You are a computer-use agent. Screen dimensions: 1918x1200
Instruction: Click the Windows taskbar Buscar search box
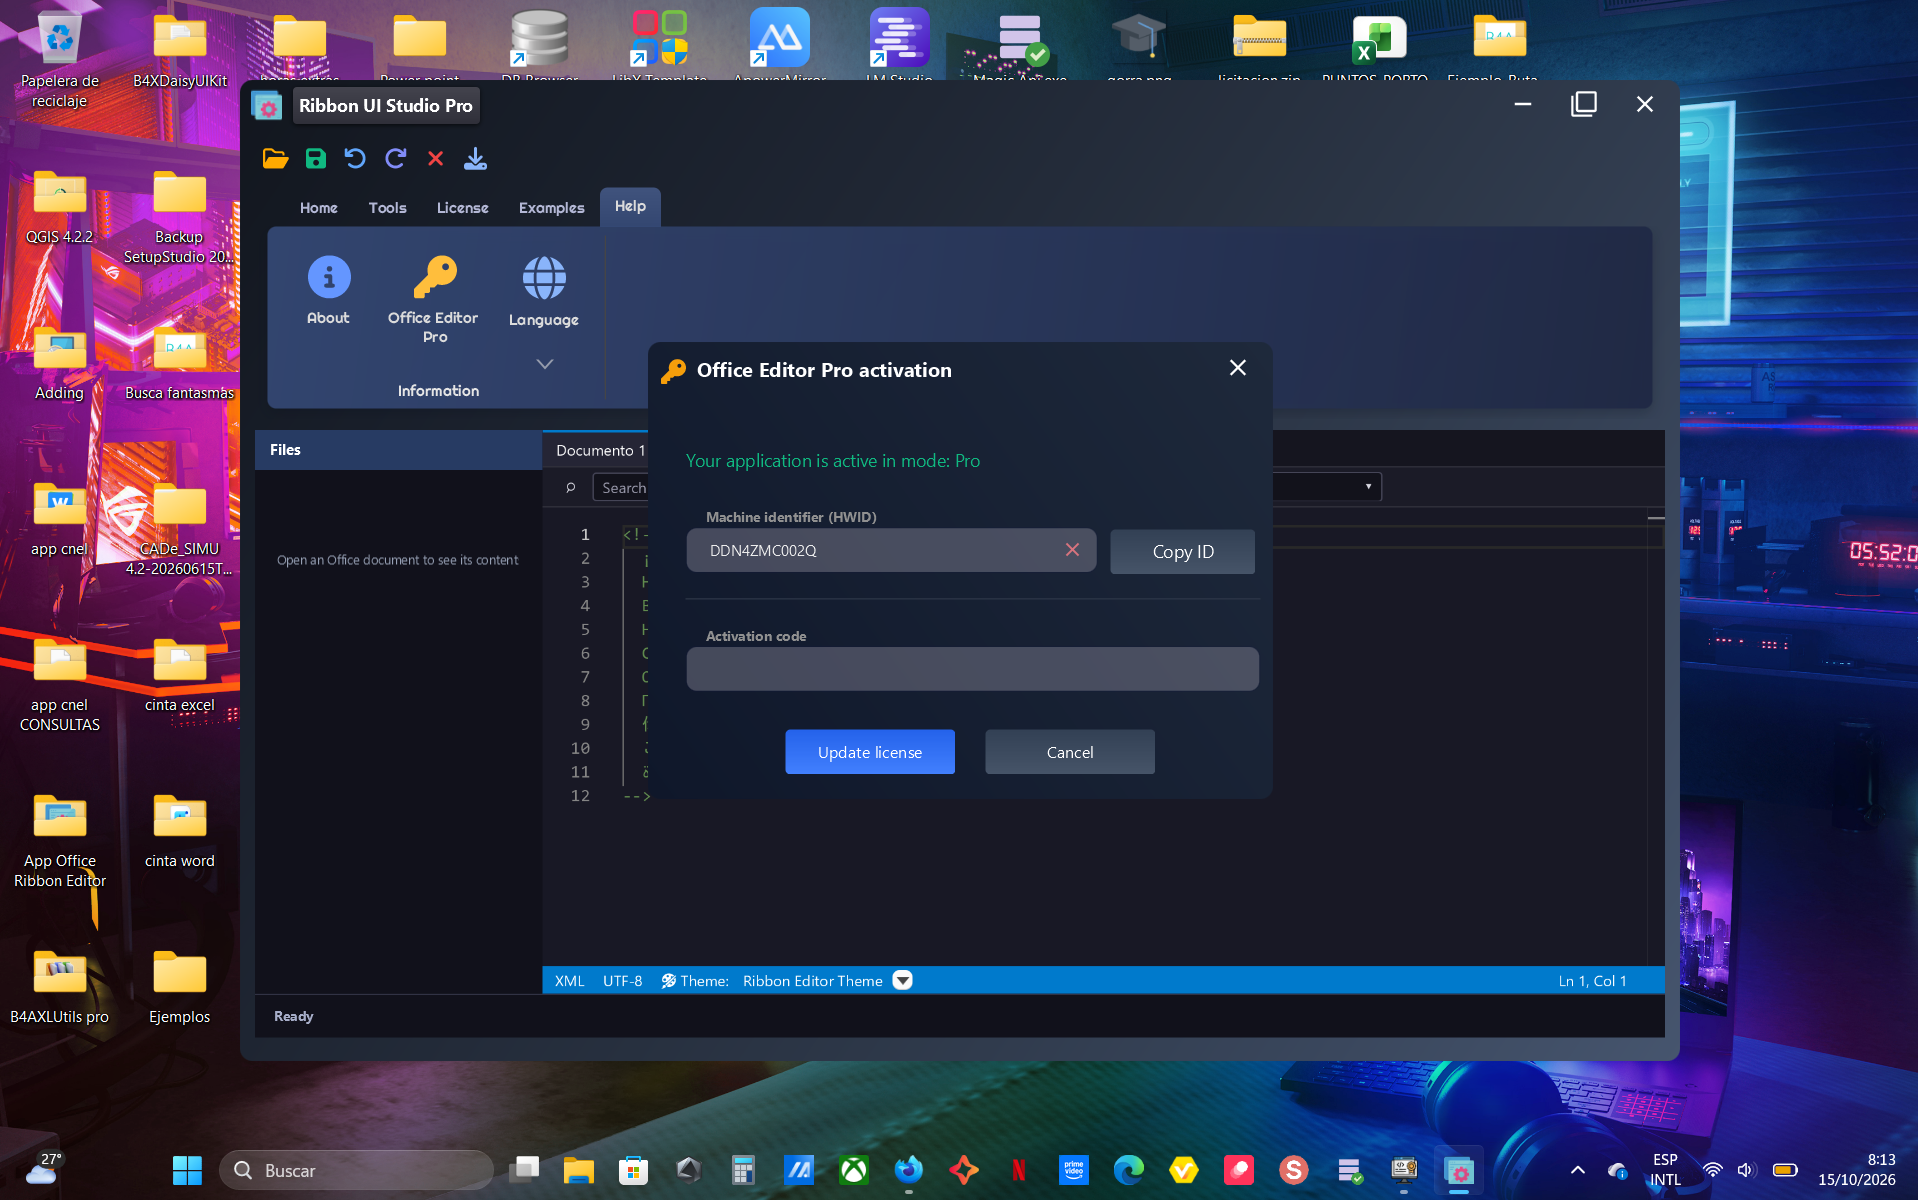356,1170
